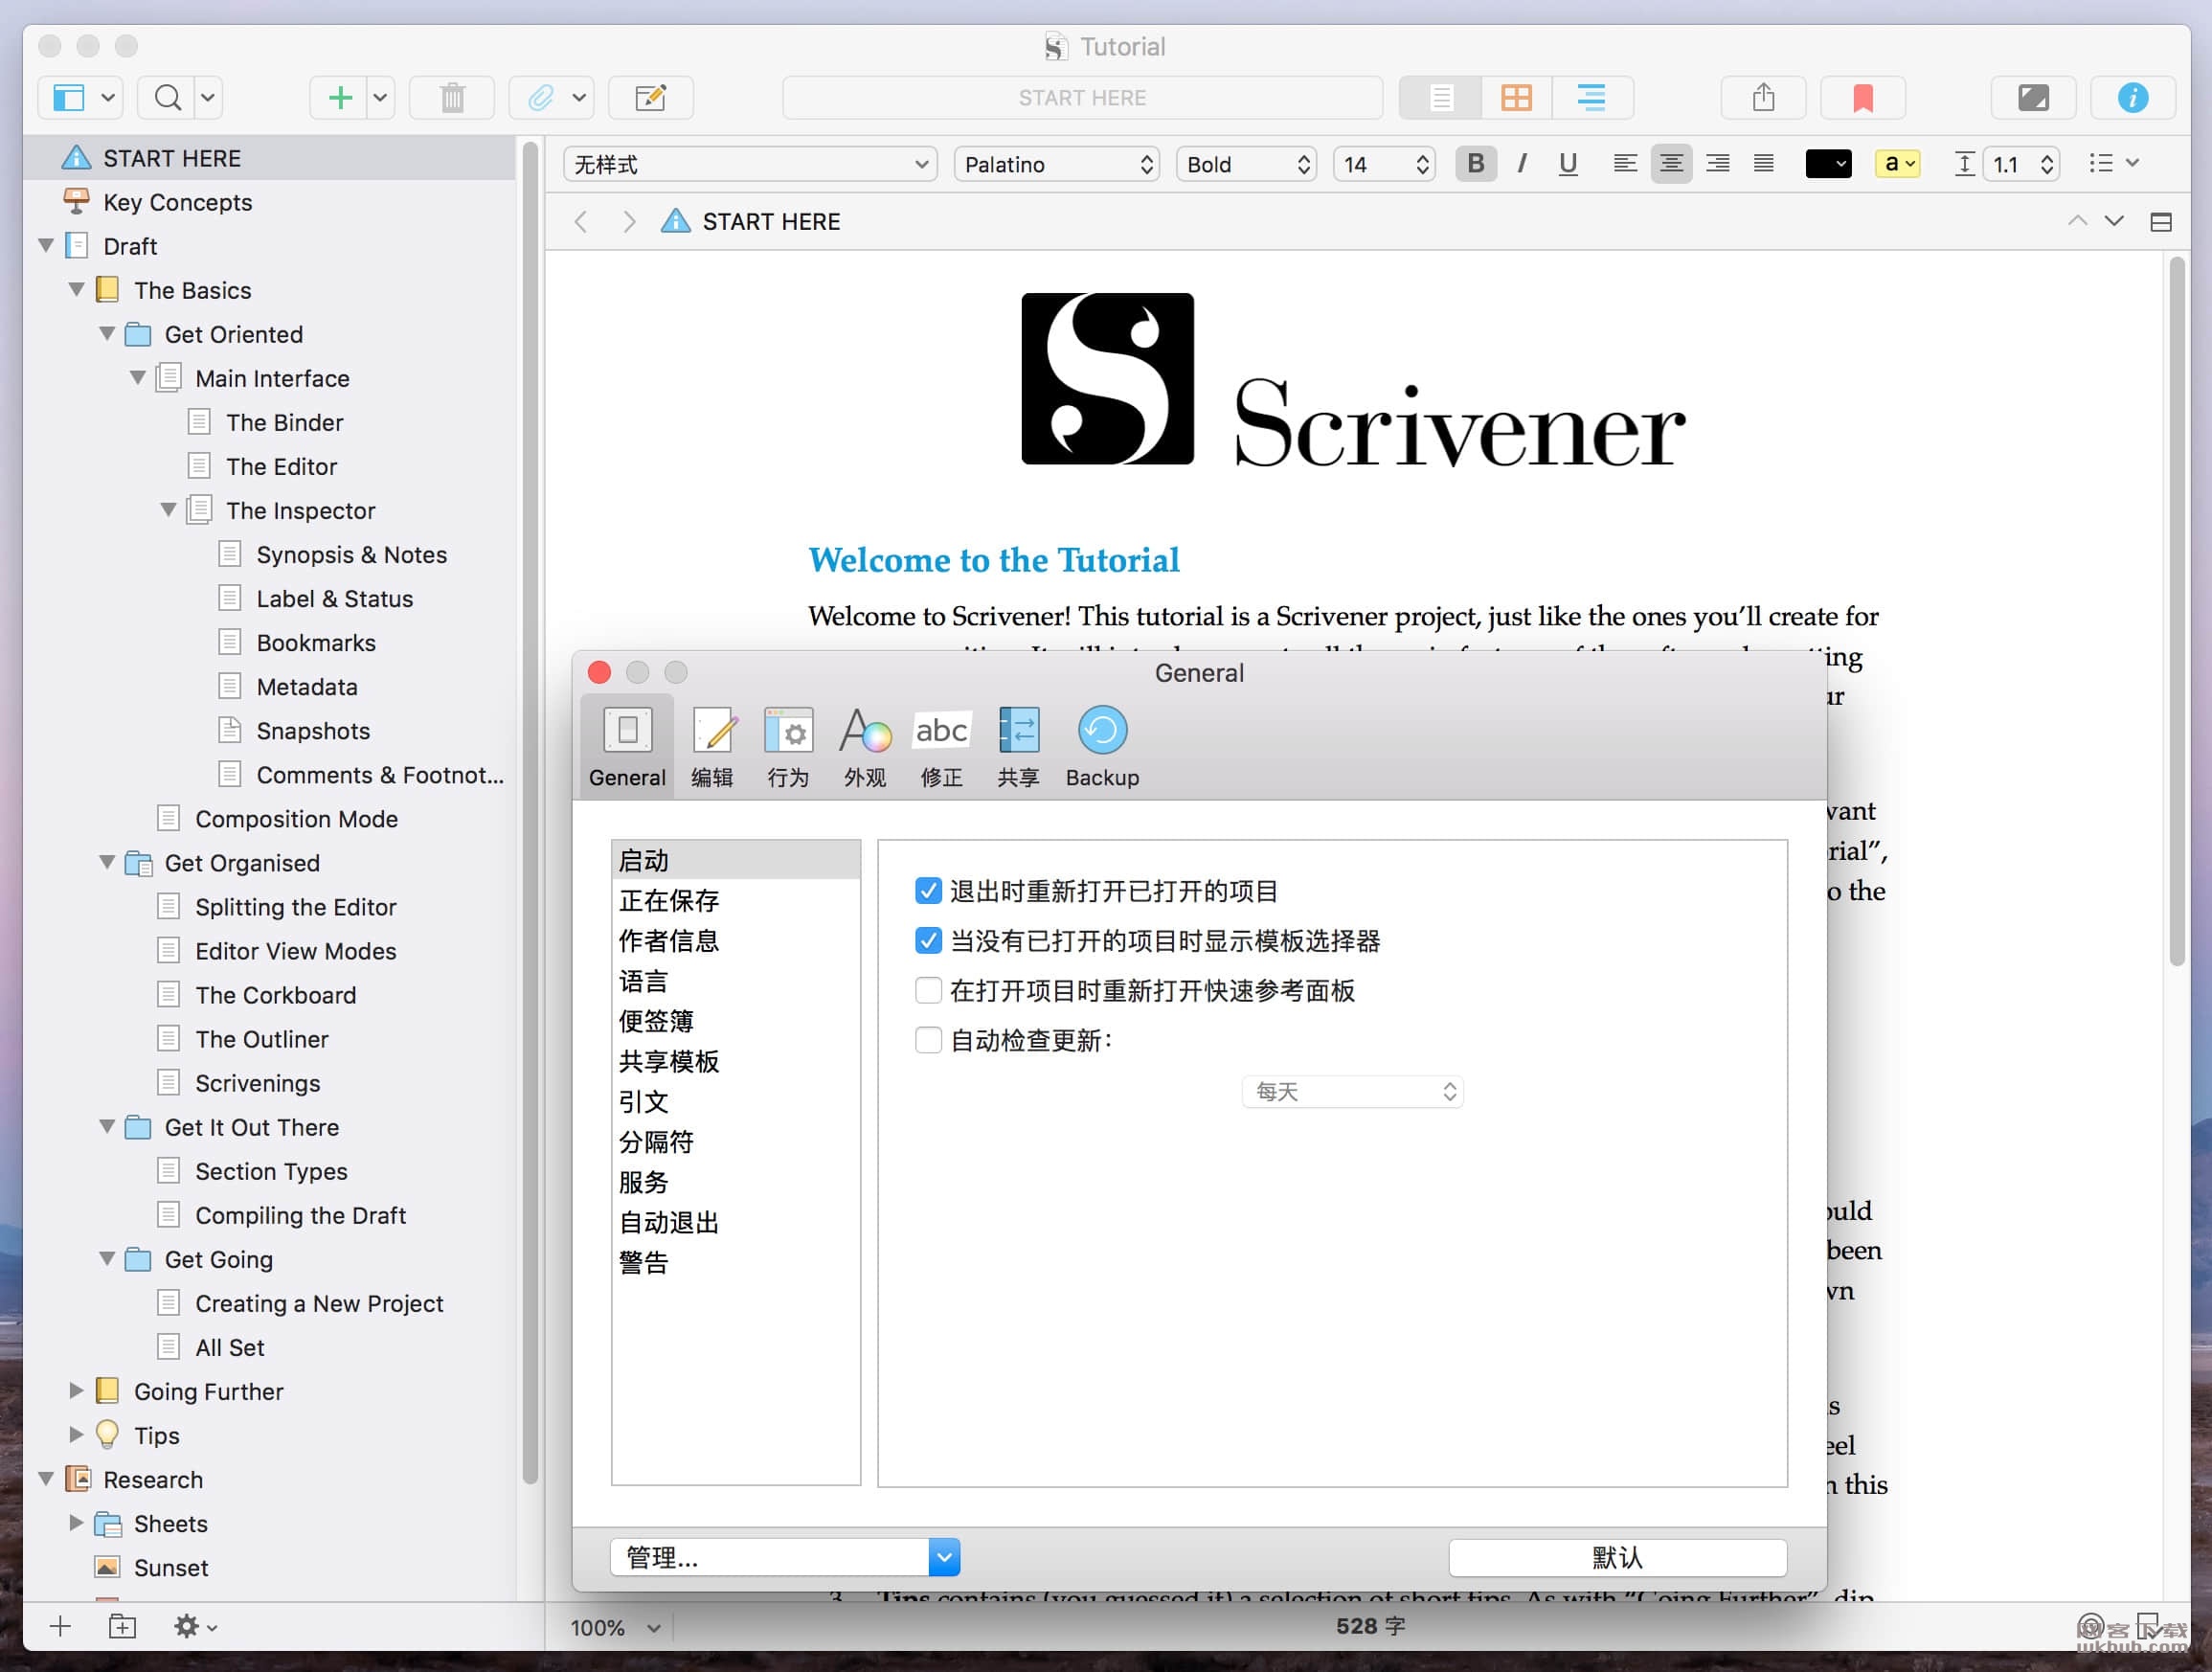Open the 管理... manage dropdown
The width and height of the screenshot is (2212, 1672).
click(x=785, y=1557)
